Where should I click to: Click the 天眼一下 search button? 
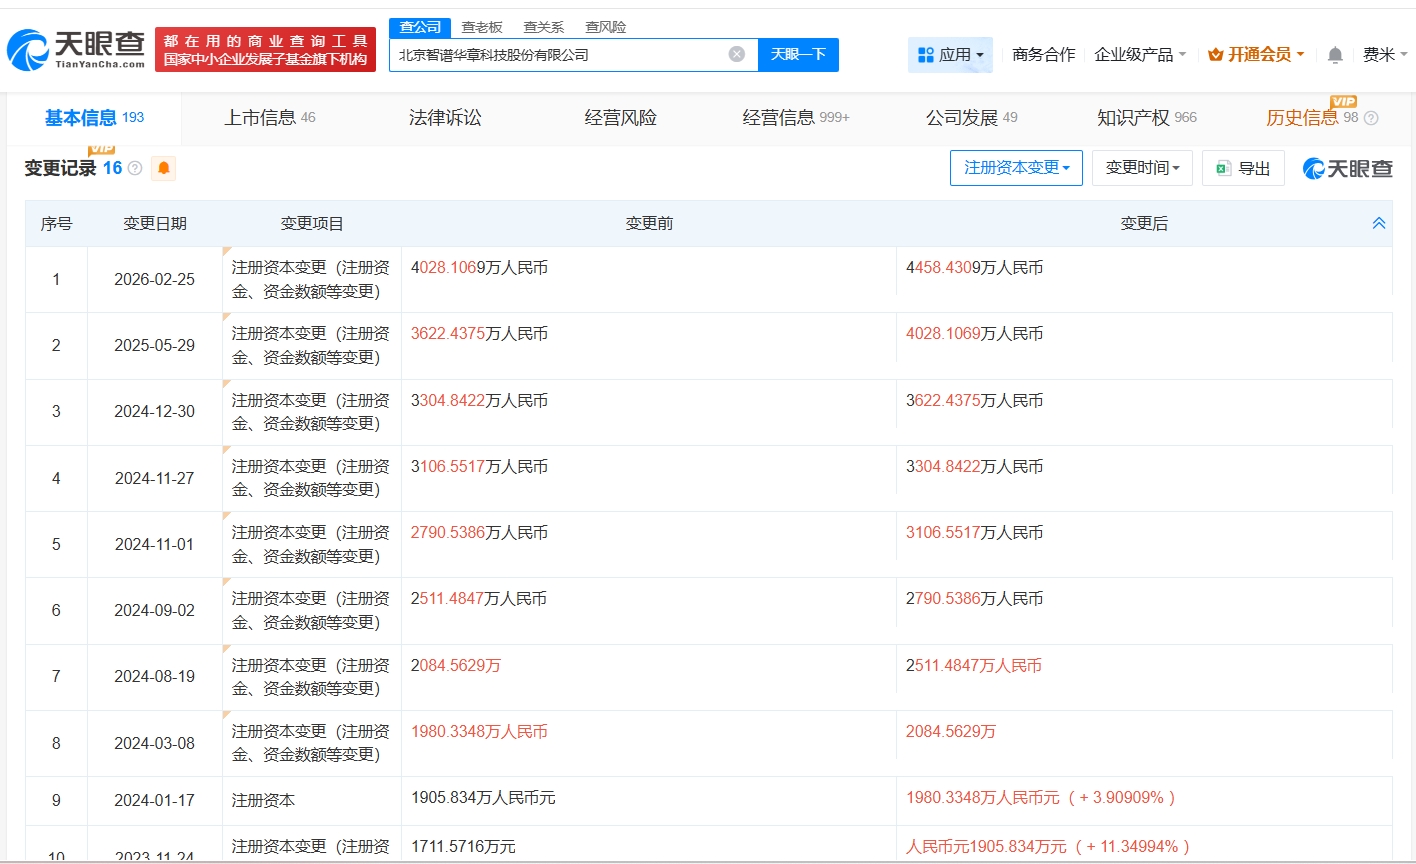click(798, 55)
